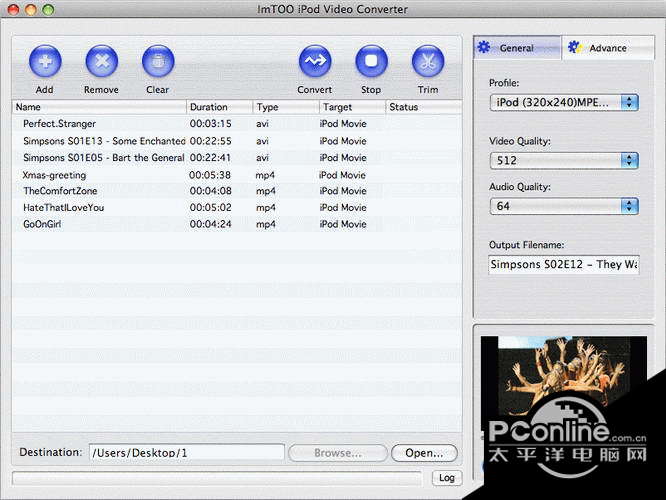
Task: Open the Profile dropdown iPod (320x240)MPE...
Action: click(564, 102)
